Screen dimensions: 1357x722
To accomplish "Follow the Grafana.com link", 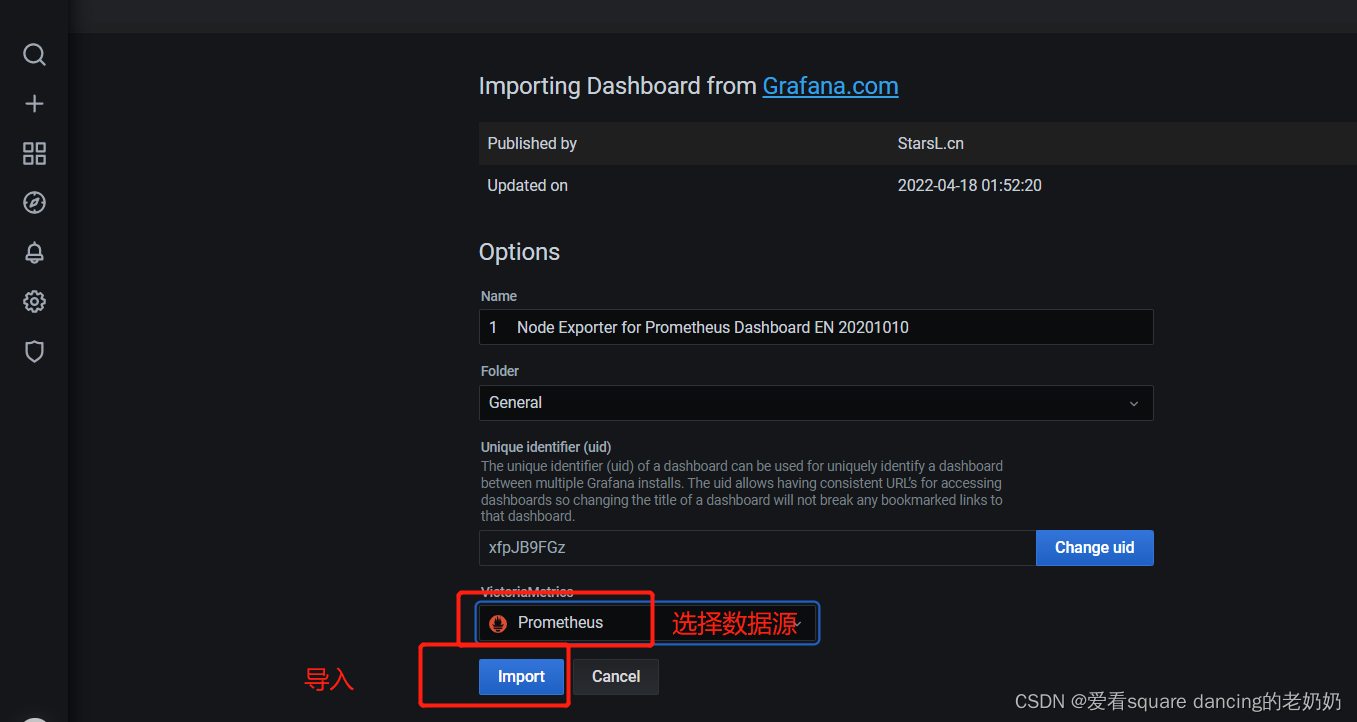I will 830,86.
